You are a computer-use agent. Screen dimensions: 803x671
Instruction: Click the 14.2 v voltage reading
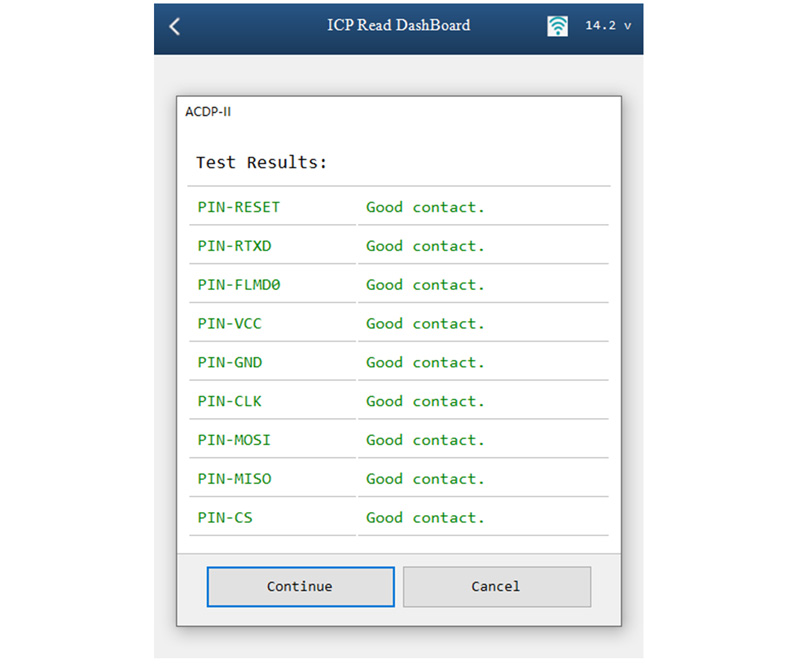click(608, 26)
